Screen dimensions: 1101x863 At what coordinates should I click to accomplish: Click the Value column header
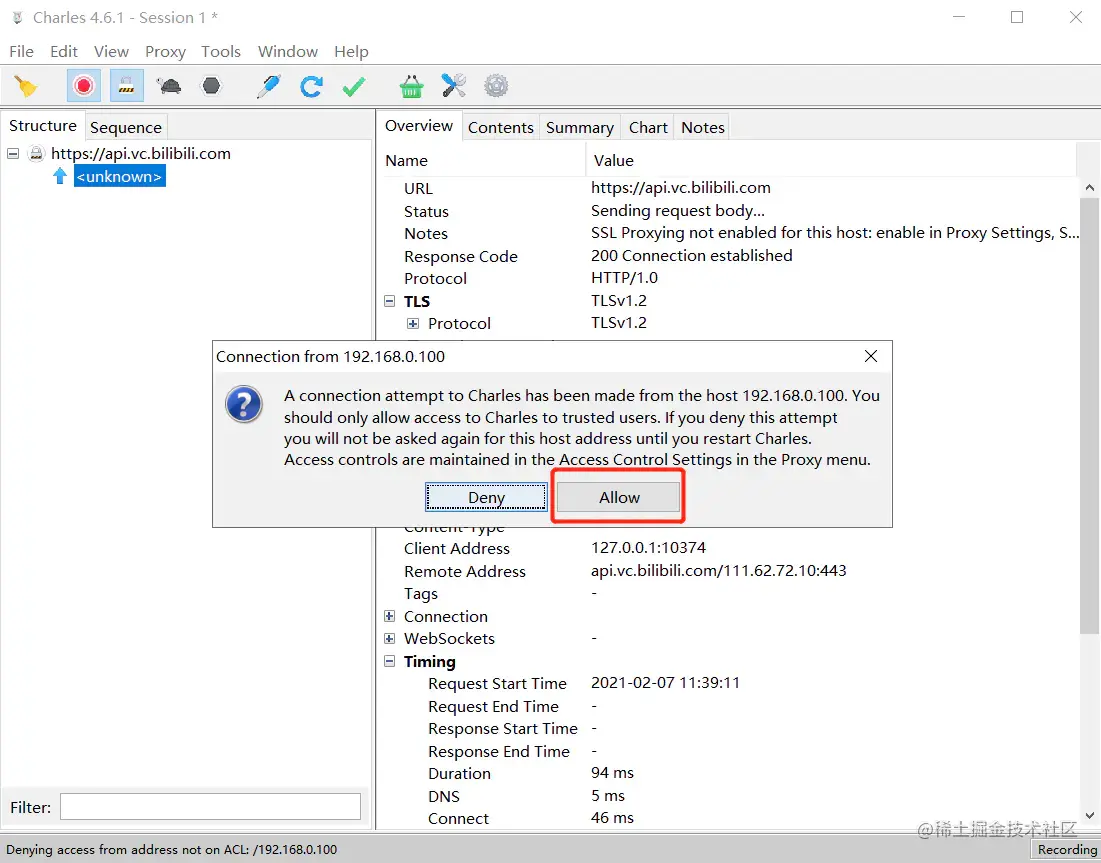coord(831,161)
